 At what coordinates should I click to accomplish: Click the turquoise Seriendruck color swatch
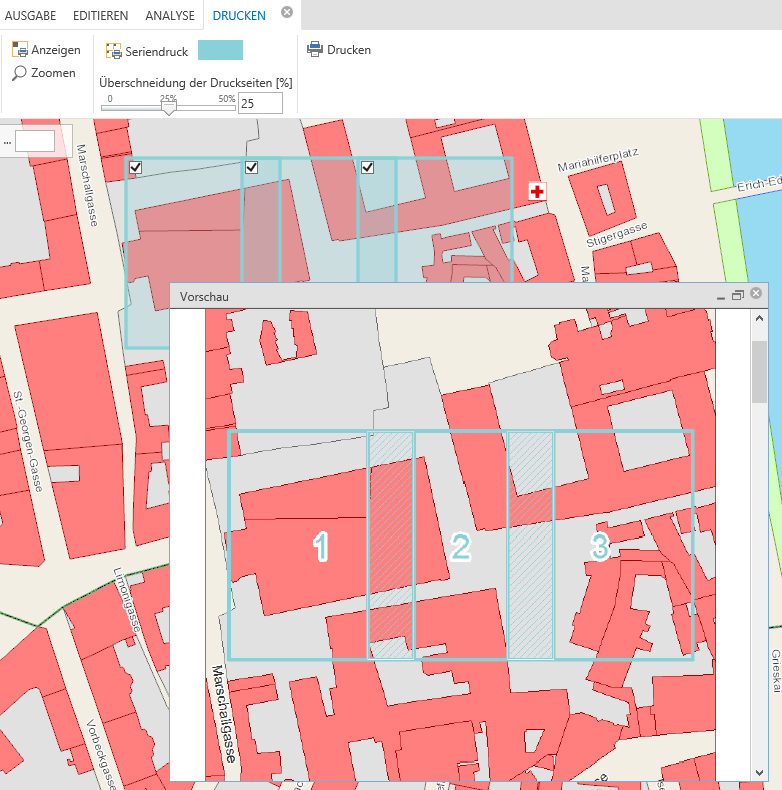point(220,51)
